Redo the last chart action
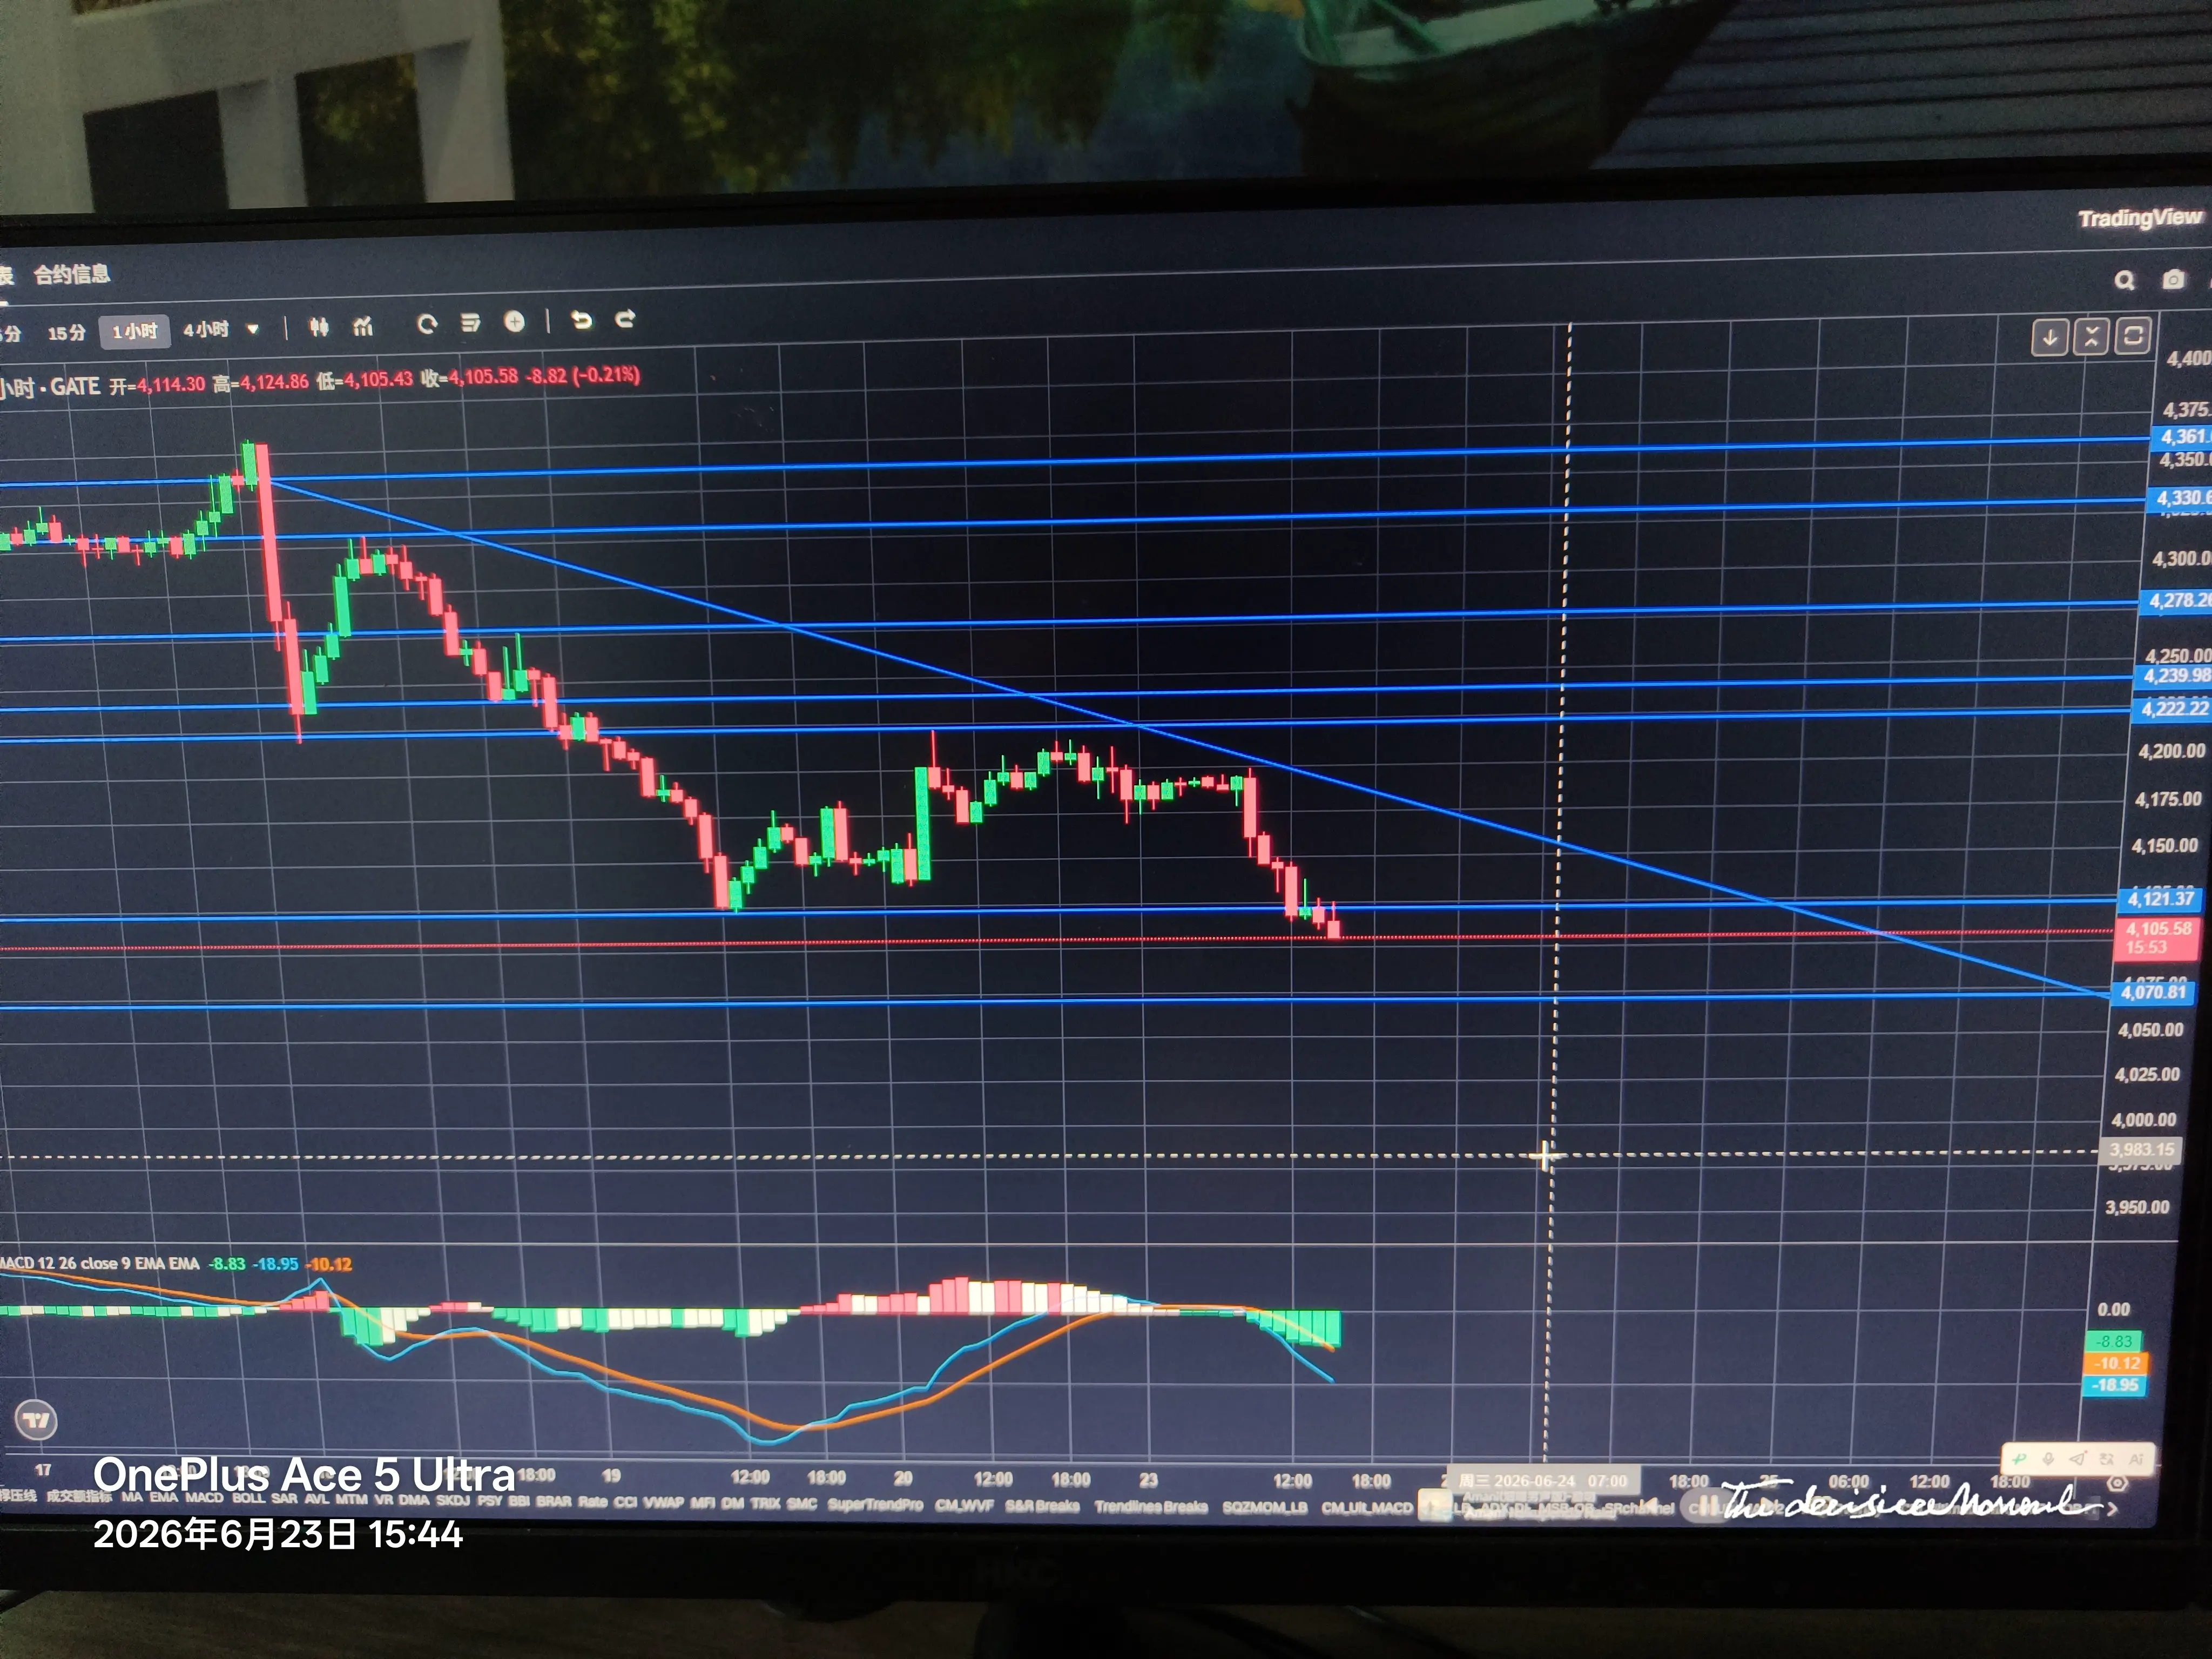2212x1659 pixels. (625, 319)
